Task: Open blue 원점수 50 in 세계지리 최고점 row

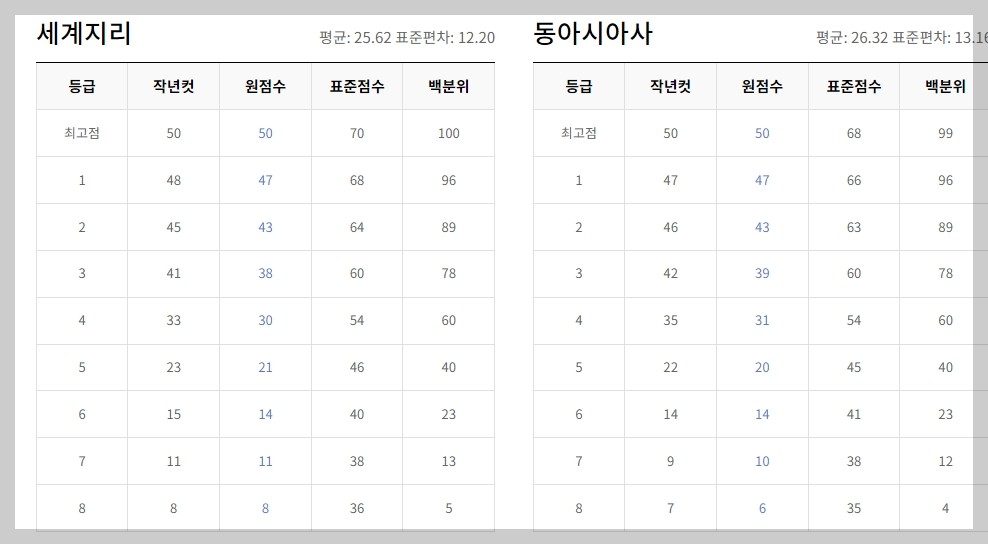Action: pos(265,134)
